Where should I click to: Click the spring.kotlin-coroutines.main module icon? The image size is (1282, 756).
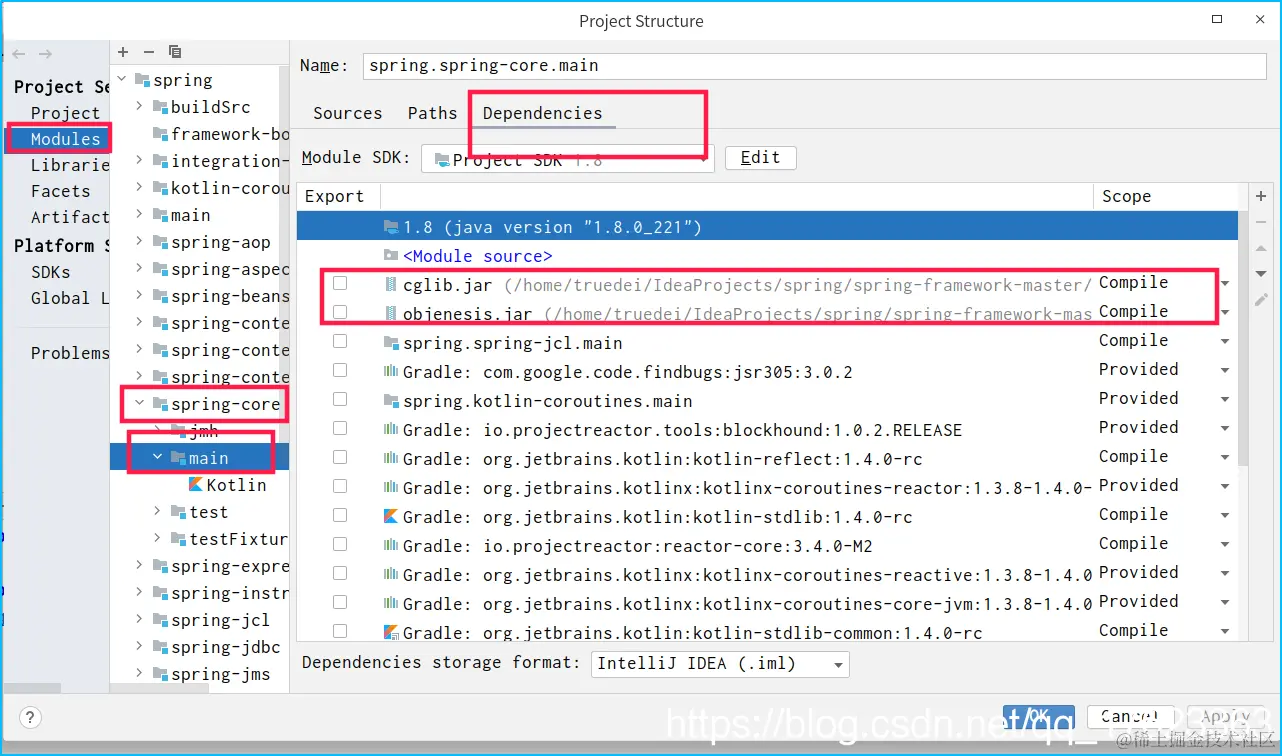point(391,401)
